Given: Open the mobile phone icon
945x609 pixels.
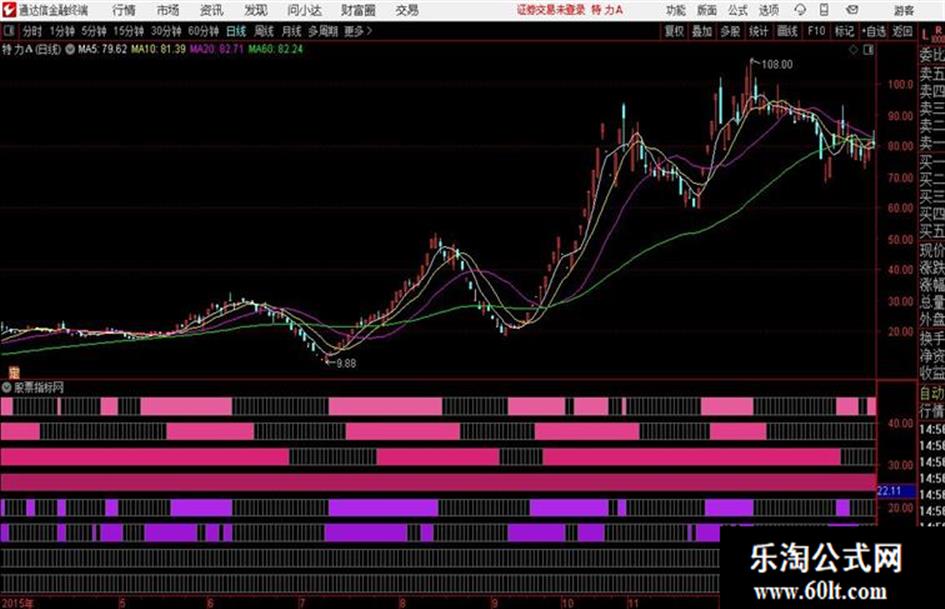Looking at the screenshot, I should [824, 10].
